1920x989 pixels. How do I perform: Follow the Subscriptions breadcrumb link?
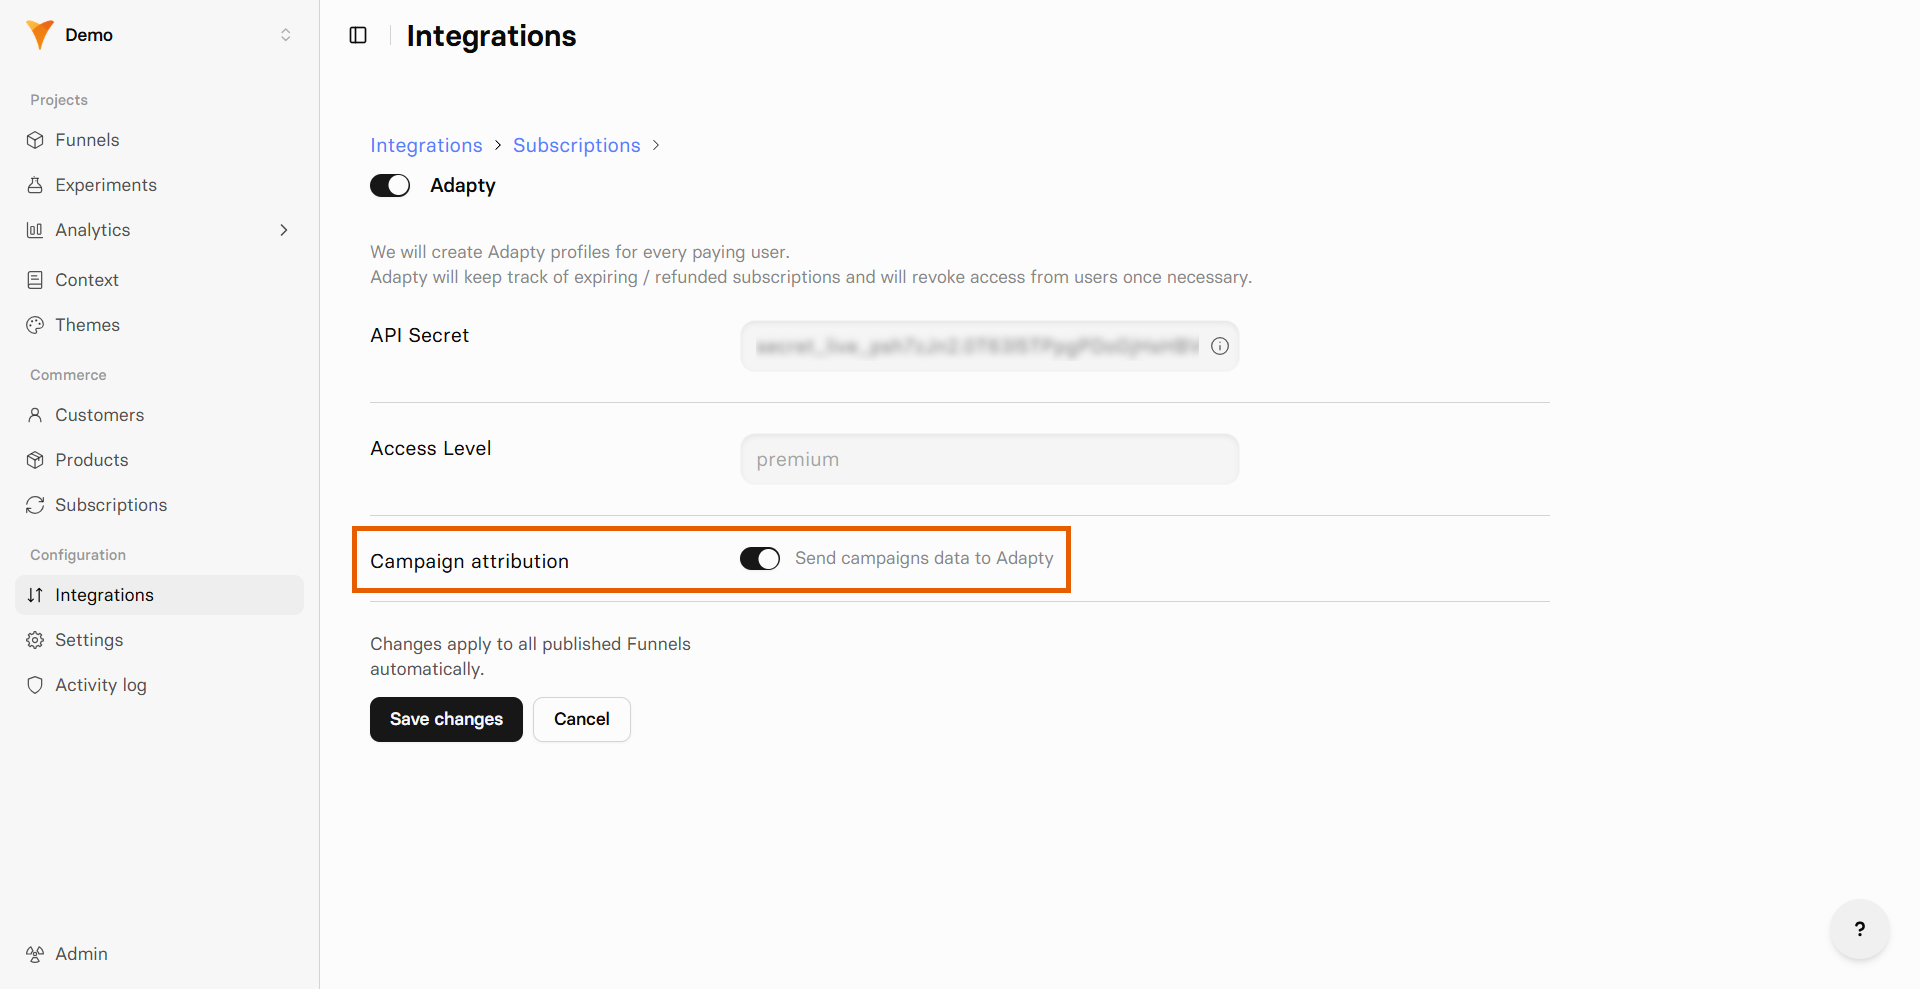(577, 145)
